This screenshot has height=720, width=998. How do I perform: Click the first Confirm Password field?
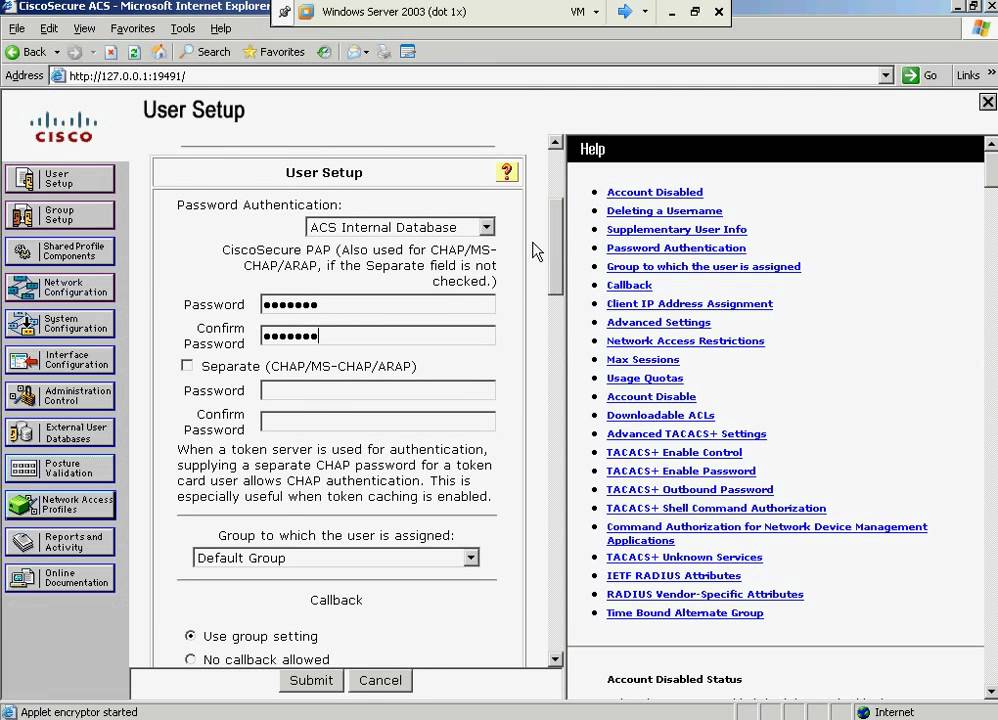[378, 335]
